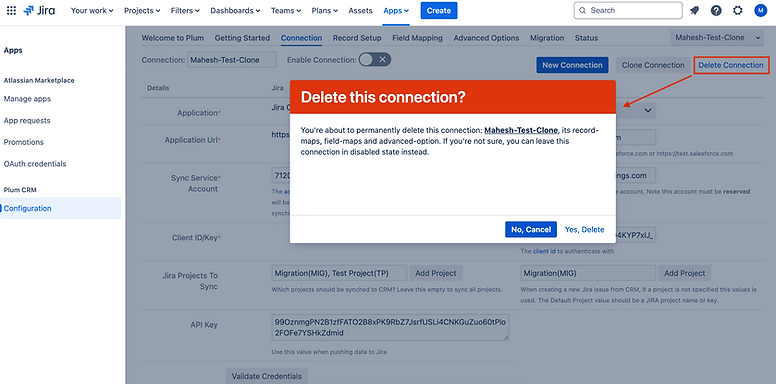
Task: Confirm with Yes, Delete in the dialog
Action: [x=584, y=230]
